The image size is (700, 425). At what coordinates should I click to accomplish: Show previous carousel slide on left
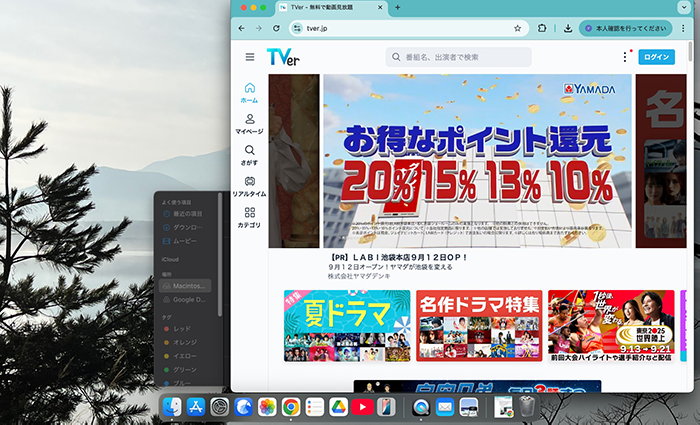click(x=294, y=161)
